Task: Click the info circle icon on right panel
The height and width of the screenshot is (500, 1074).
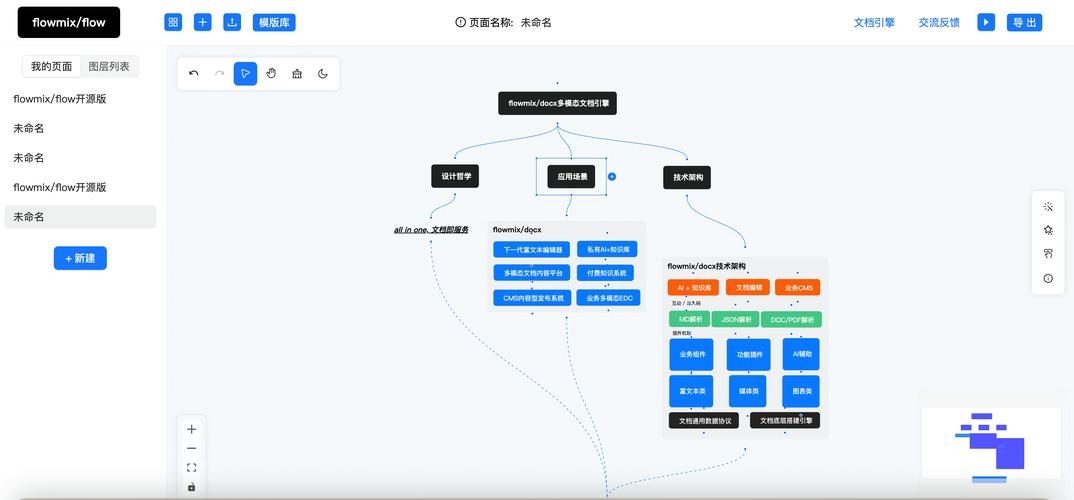Action: tap(1048, 278)
